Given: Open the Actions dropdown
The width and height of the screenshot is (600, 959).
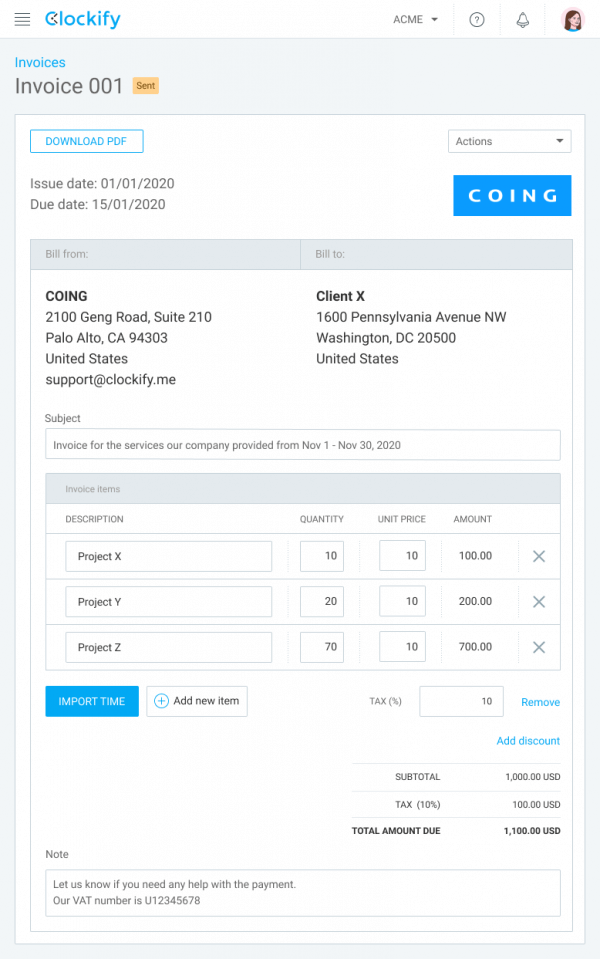Looking at the screenshot, I should 509,141.
